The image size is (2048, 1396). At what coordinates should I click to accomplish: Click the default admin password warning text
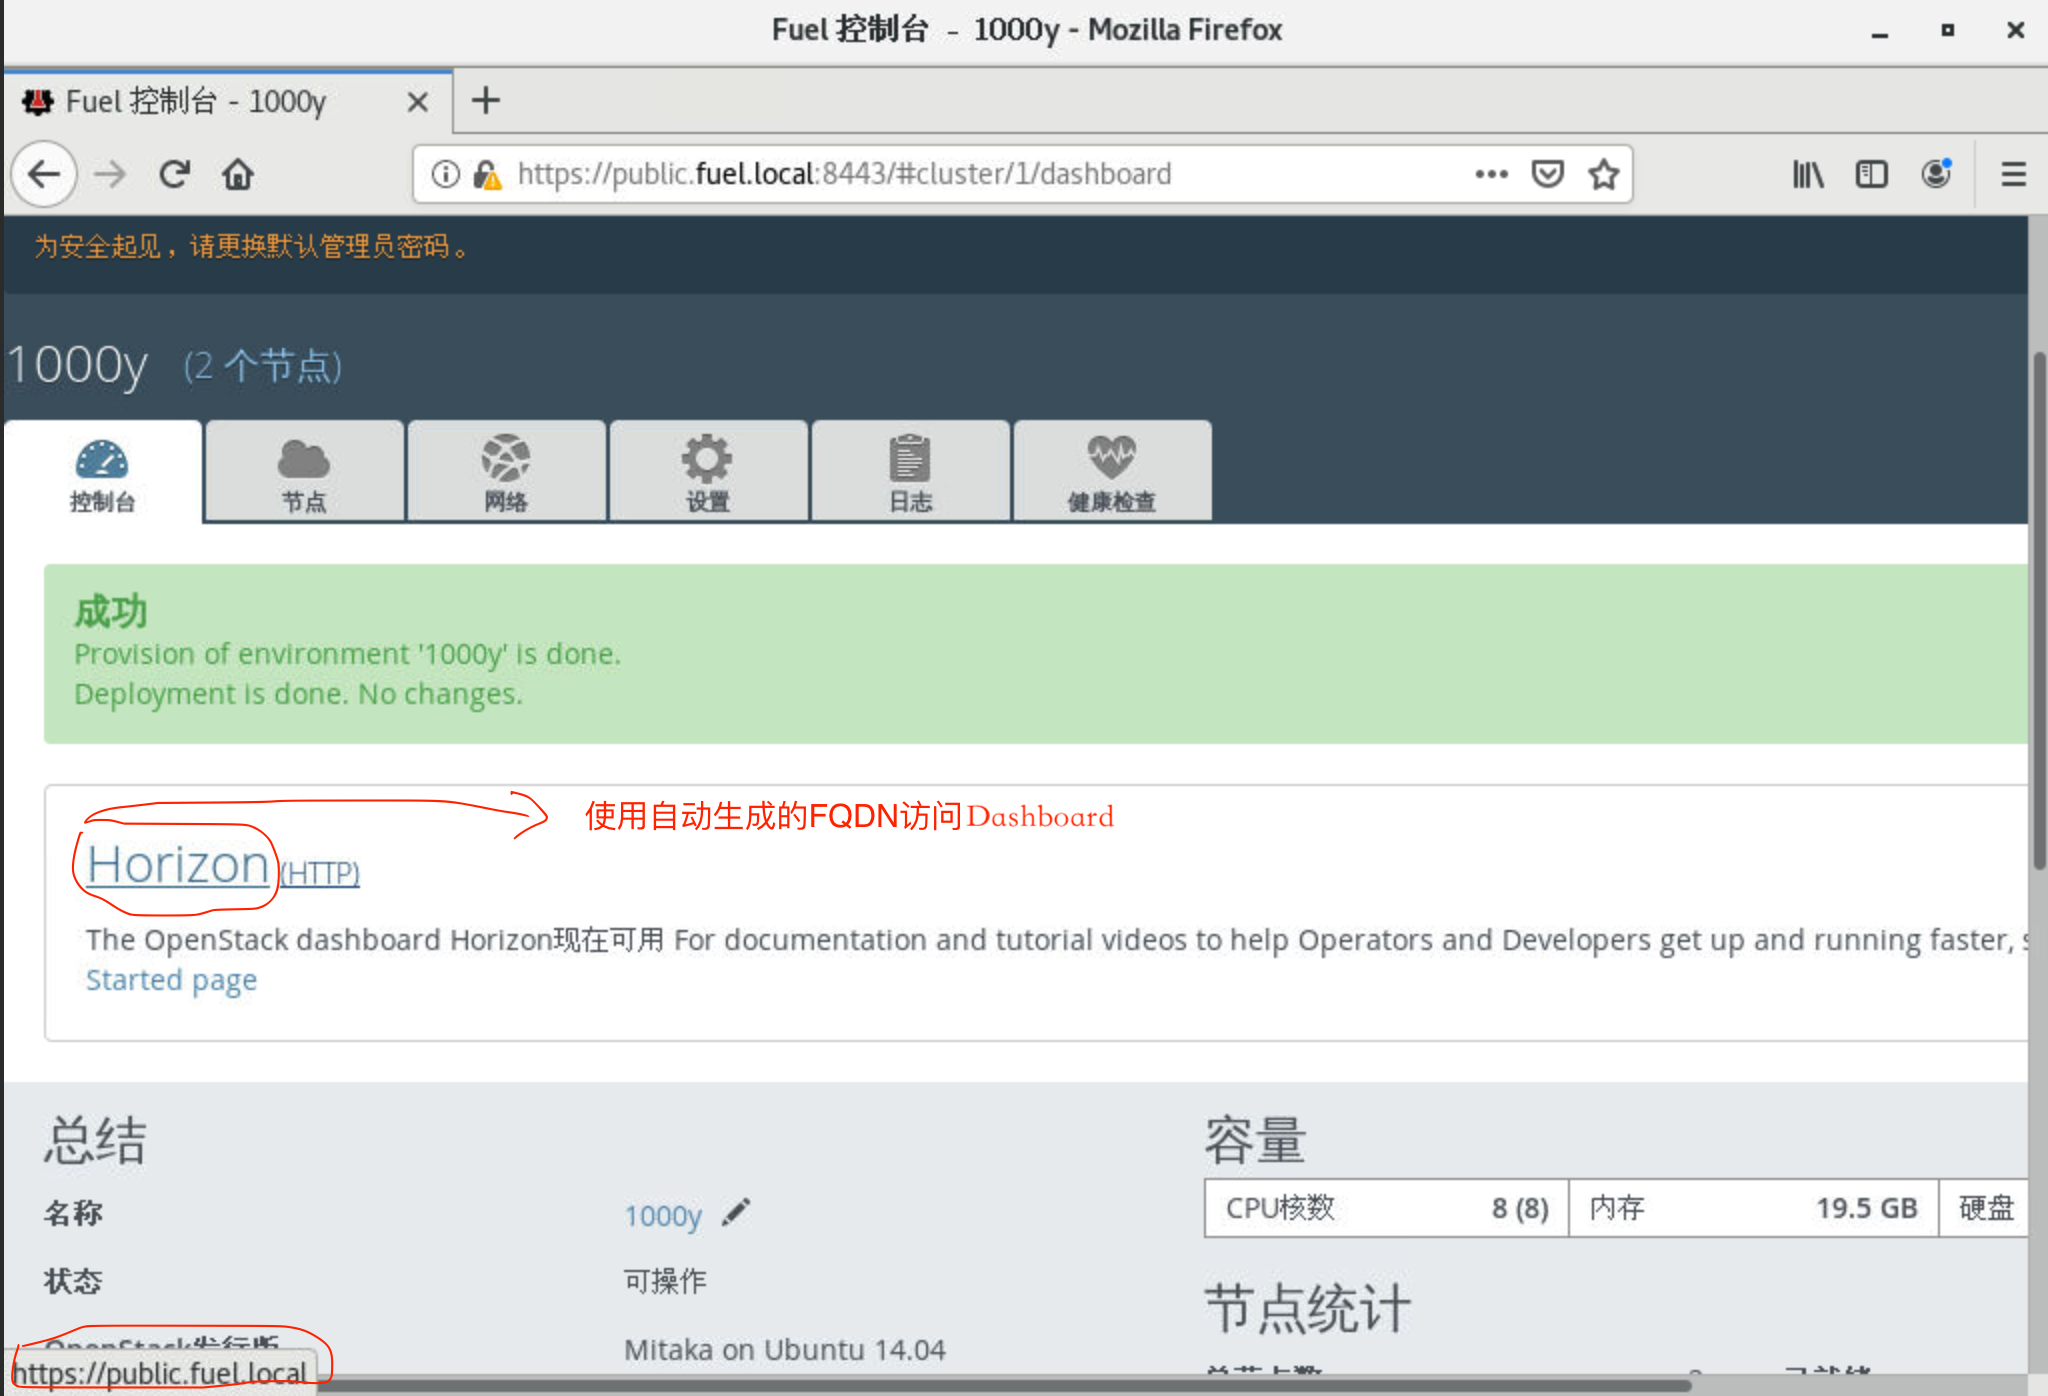click(x=251, y=246)
